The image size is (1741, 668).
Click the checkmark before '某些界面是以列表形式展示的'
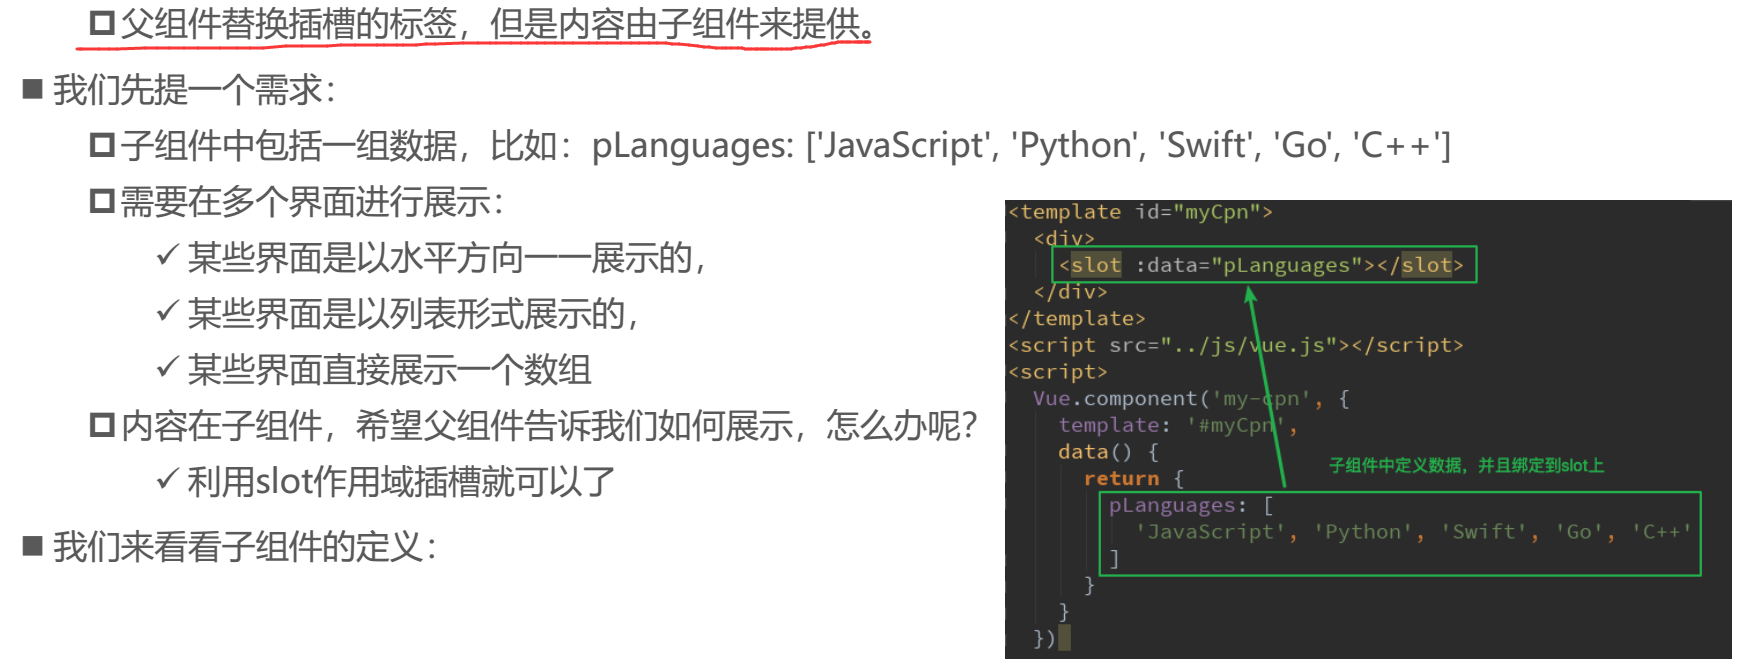click(167, 312)
